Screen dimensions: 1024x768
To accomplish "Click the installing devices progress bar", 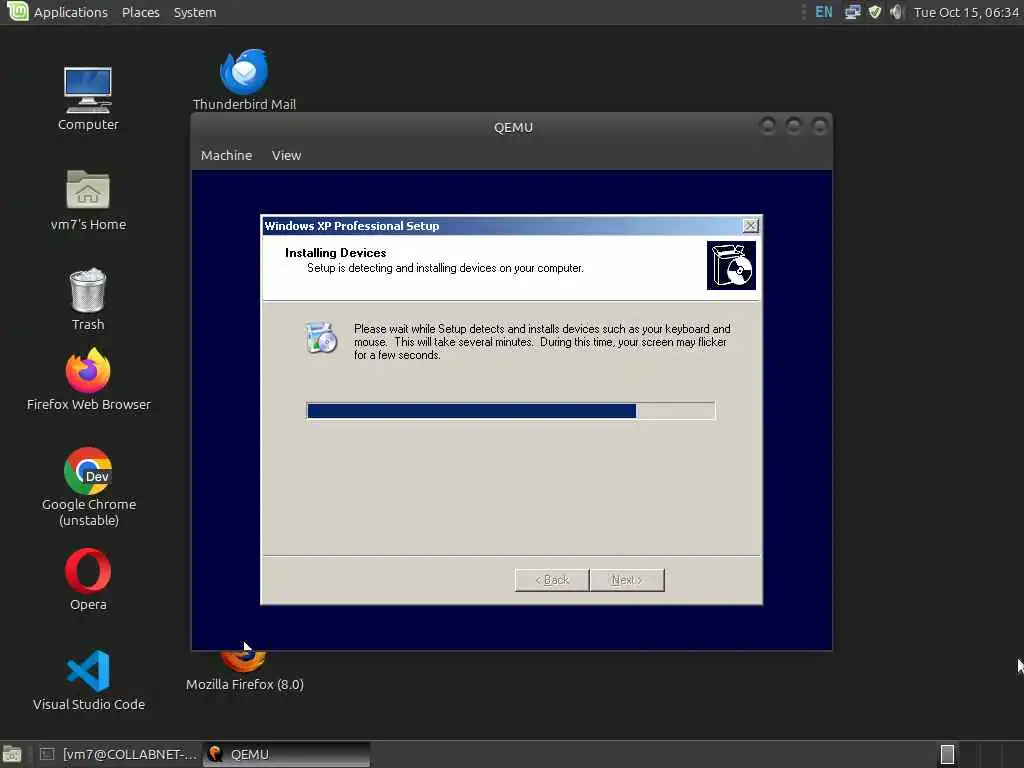I will coord(511,411).
